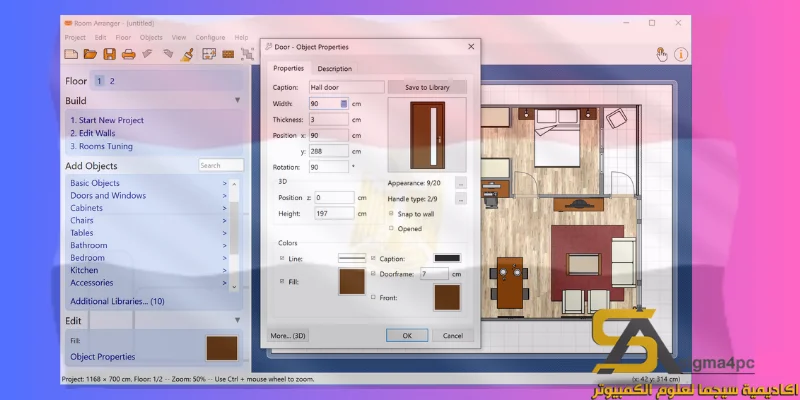
Task: Click the selection frame toolbar icon
Action: (x=247, y=54)
